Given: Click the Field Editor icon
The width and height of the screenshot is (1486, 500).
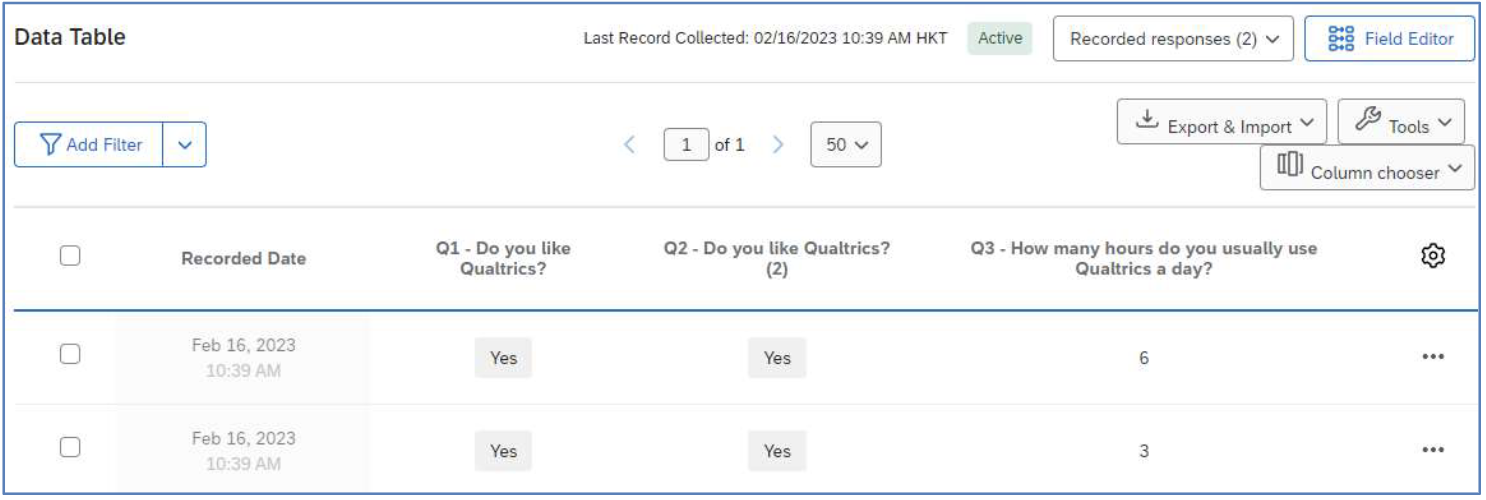Looking at the screenshot, I should (1340, 39).
